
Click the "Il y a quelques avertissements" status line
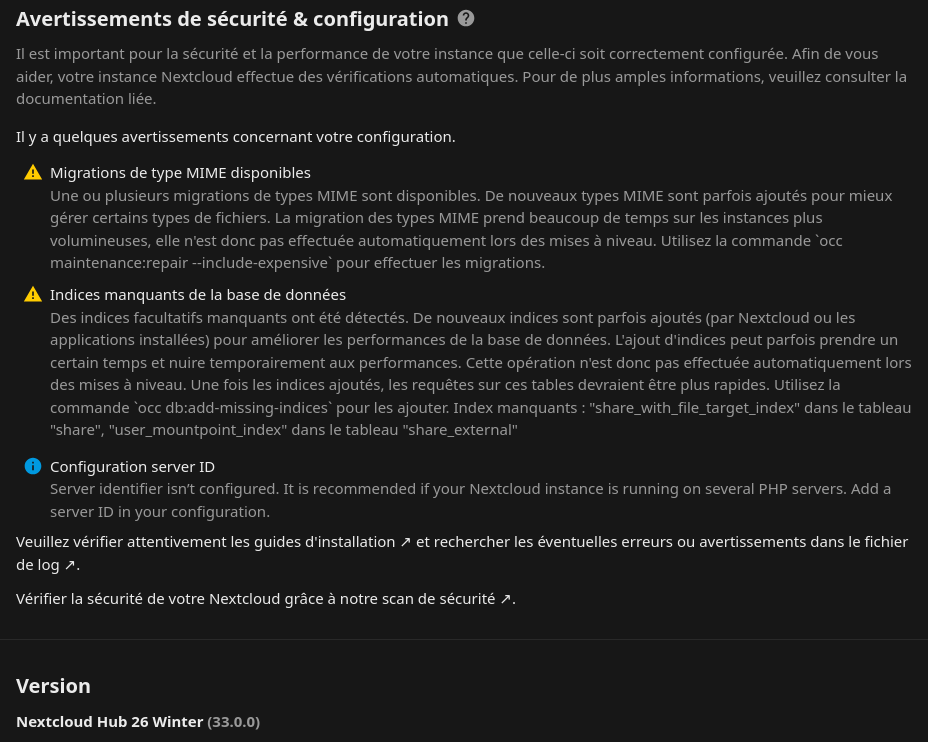coord(235,136)
